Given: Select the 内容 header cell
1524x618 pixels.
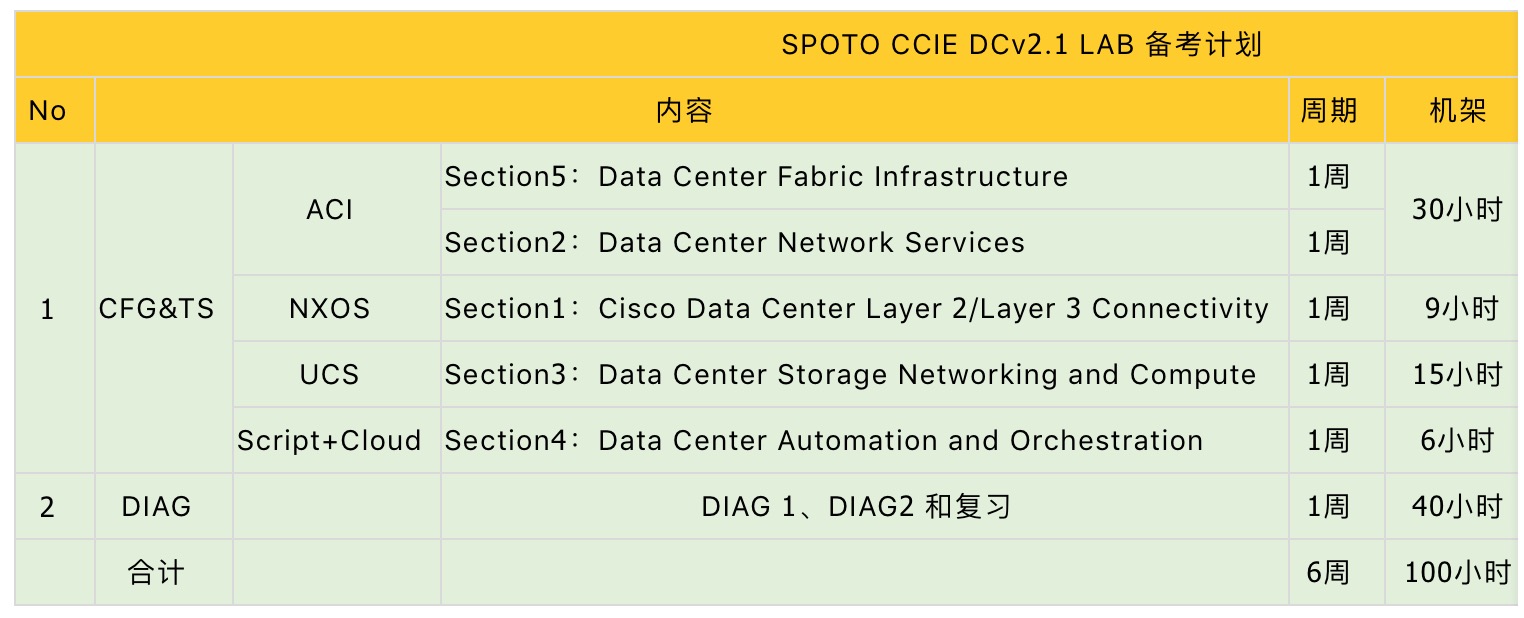Looking at the screenshot, I should (691, 110).
